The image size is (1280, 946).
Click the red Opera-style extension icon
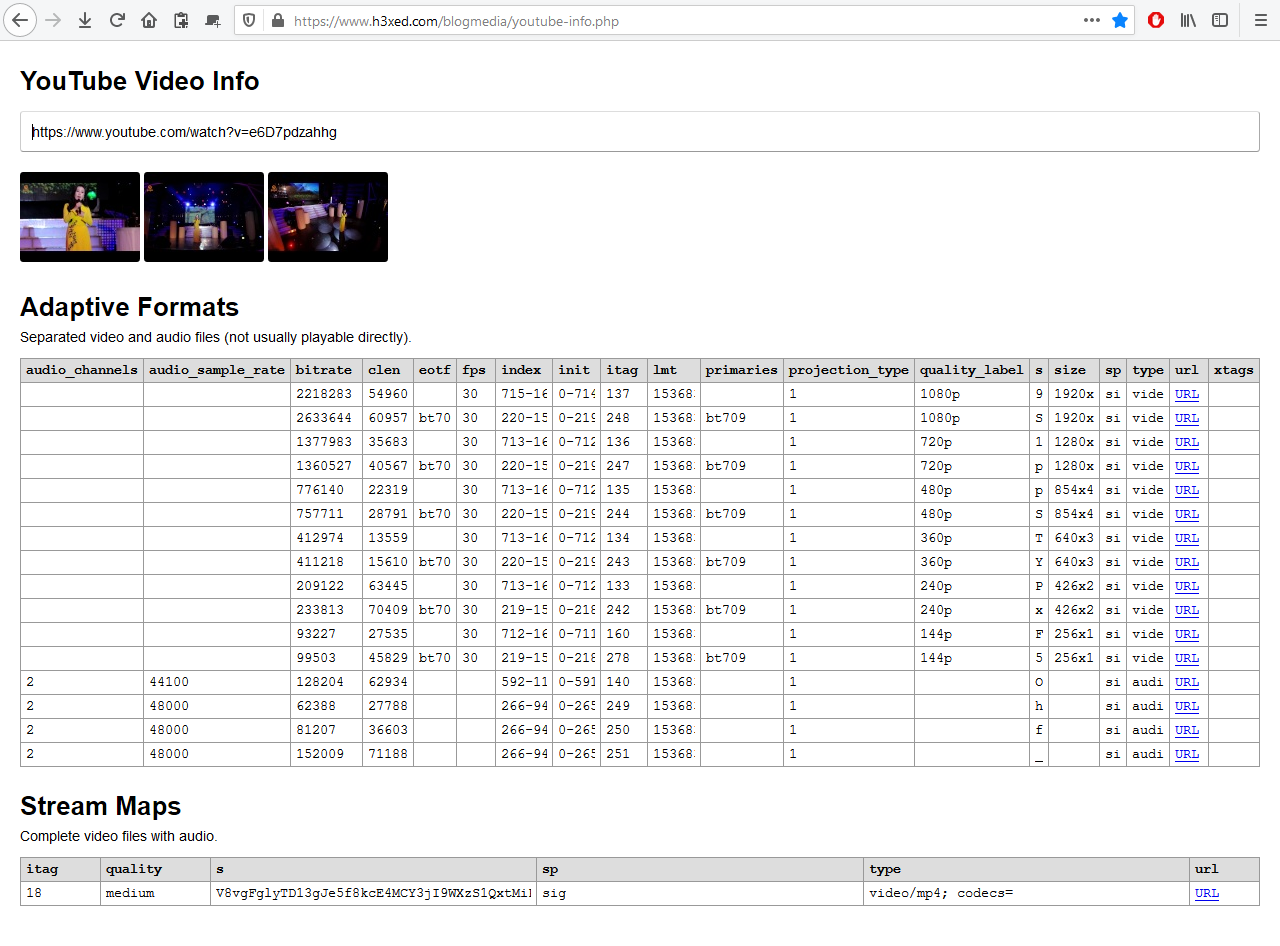coord(1156,20)
